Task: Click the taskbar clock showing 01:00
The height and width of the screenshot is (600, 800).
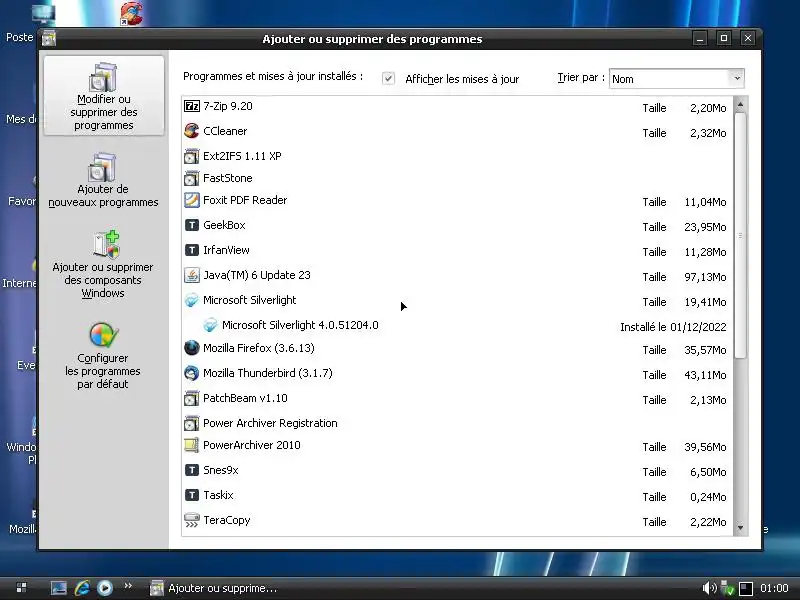Action: pos(774,588)
